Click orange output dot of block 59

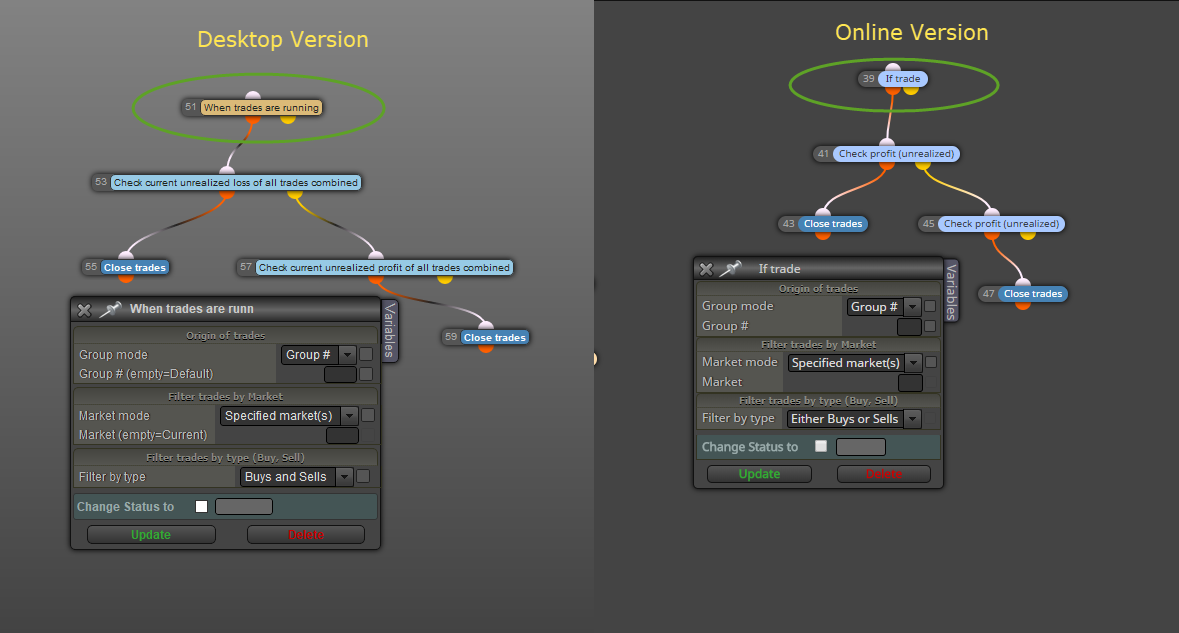[x=486, y=348]
